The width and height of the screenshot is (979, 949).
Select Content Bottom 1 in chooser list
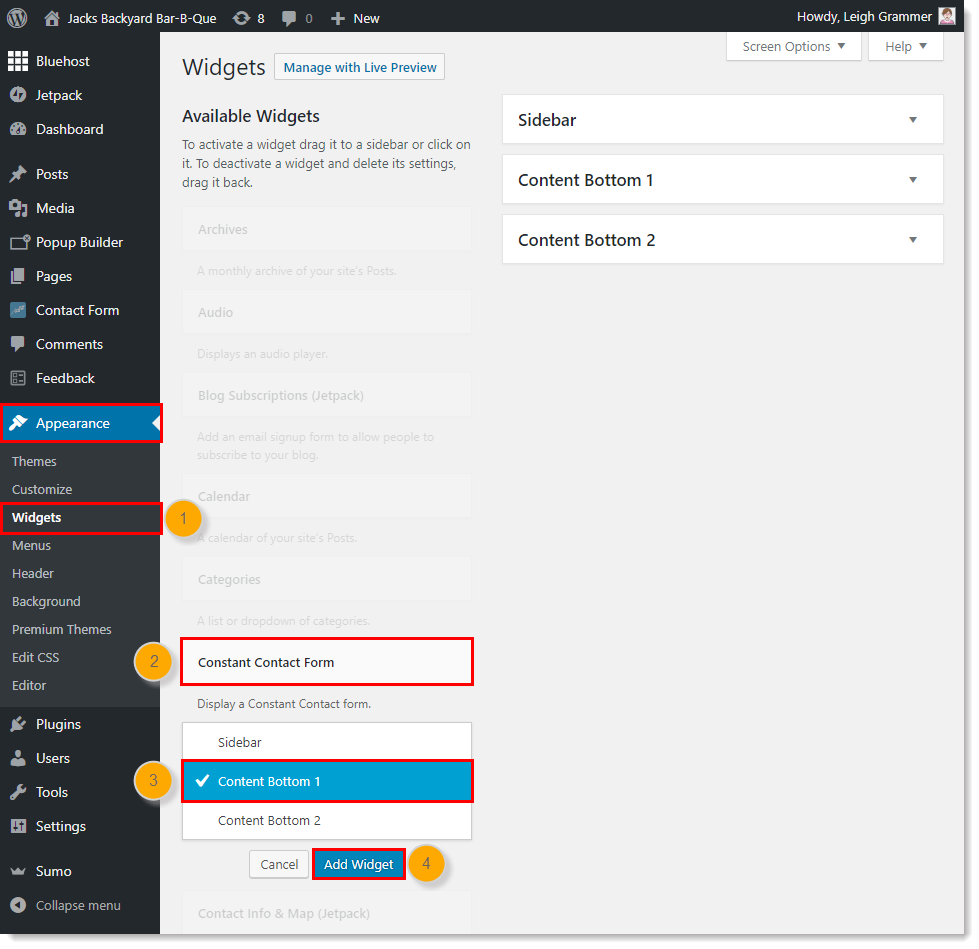click(327, 781)
